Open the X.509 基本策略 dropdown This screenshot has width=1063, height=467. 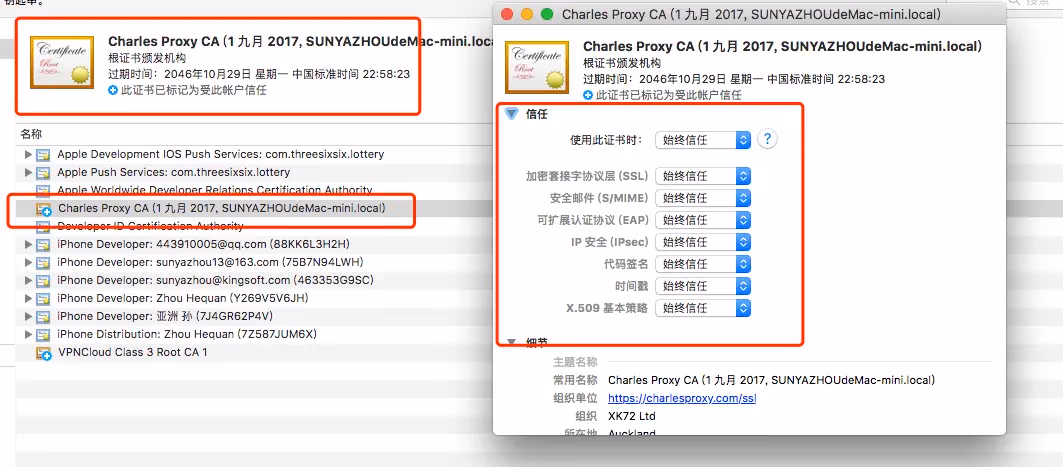(x=702, y=308)
